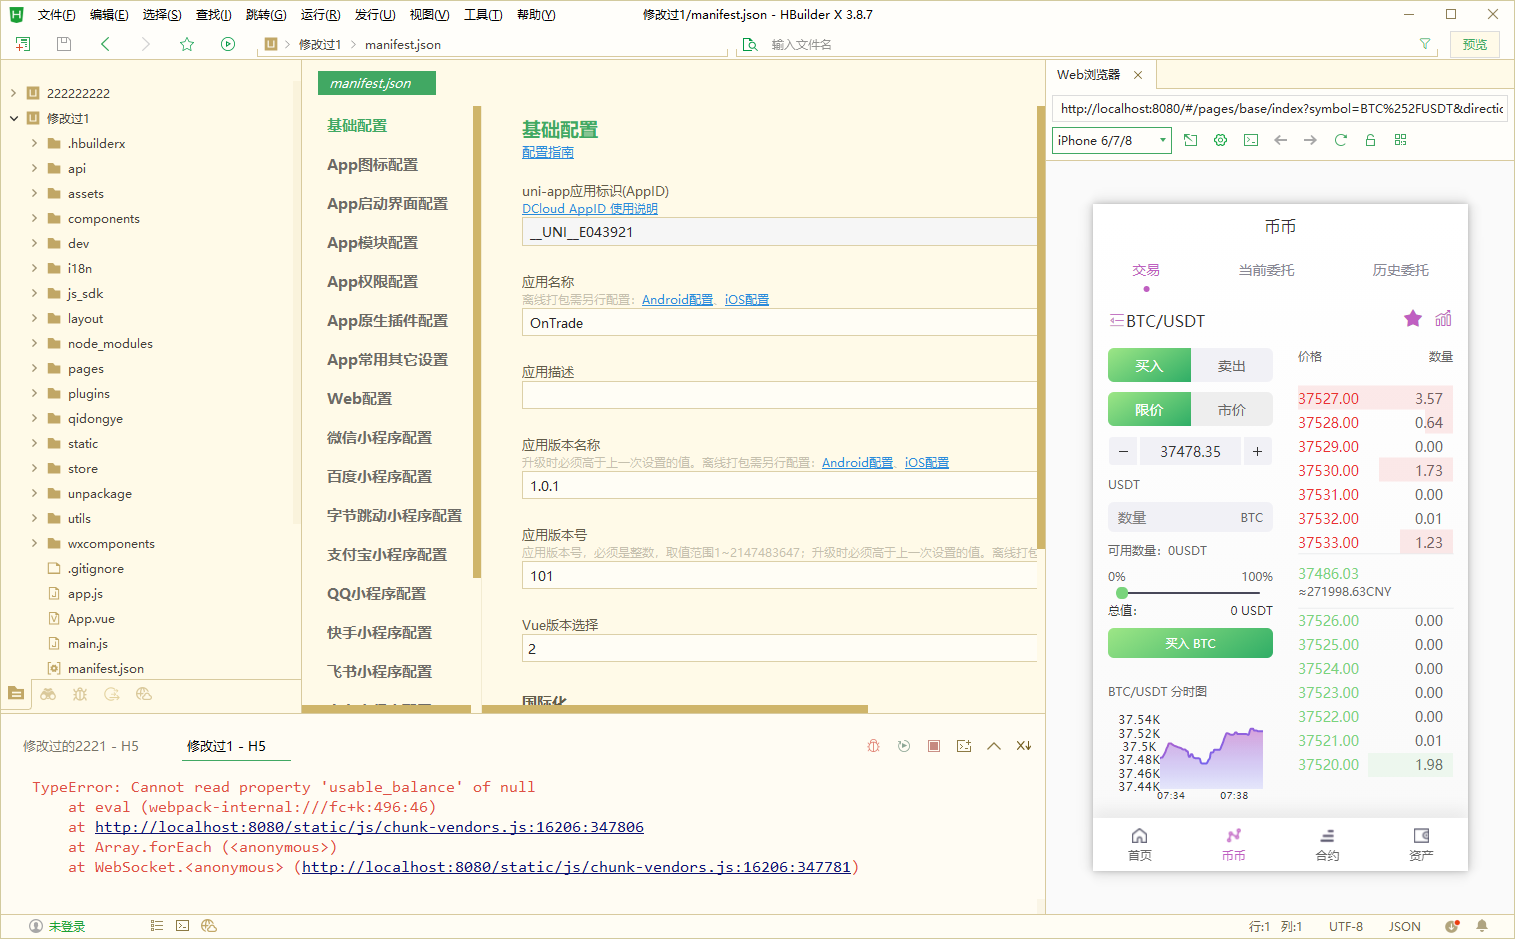Open iPhone 6/7/8 device dropdown
This screenshot has height=939, width=1515.
click(1112, 140)
